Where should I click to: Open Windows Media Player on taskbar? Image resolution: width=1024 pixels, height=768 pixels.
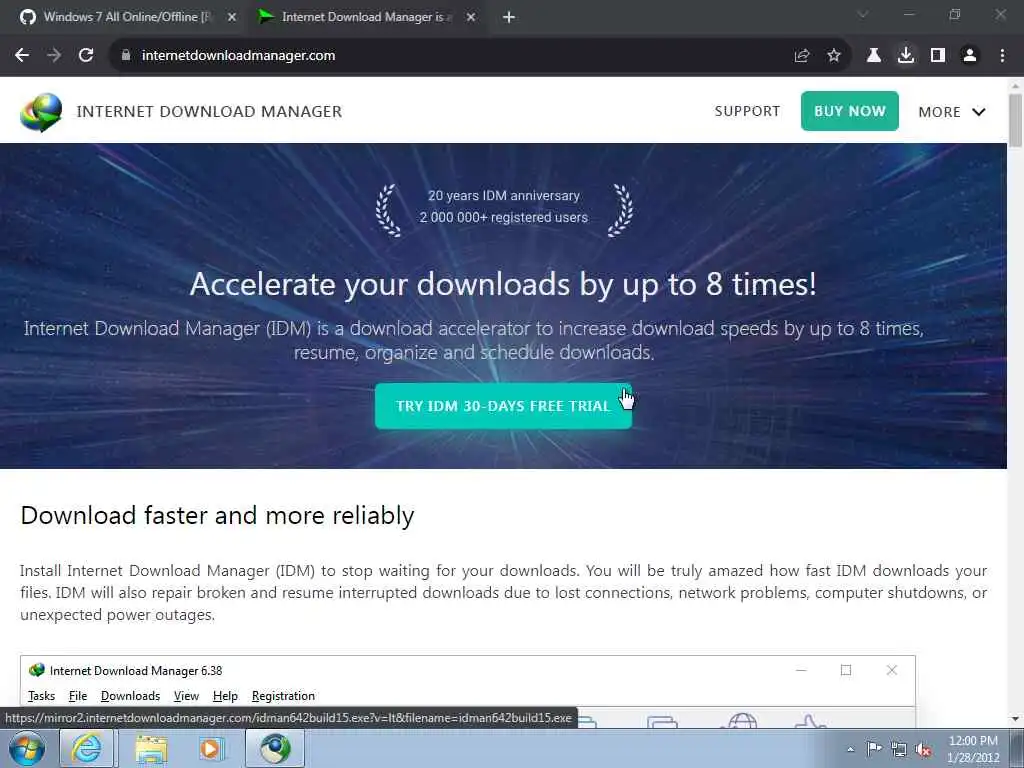click(x=212, y=748)
